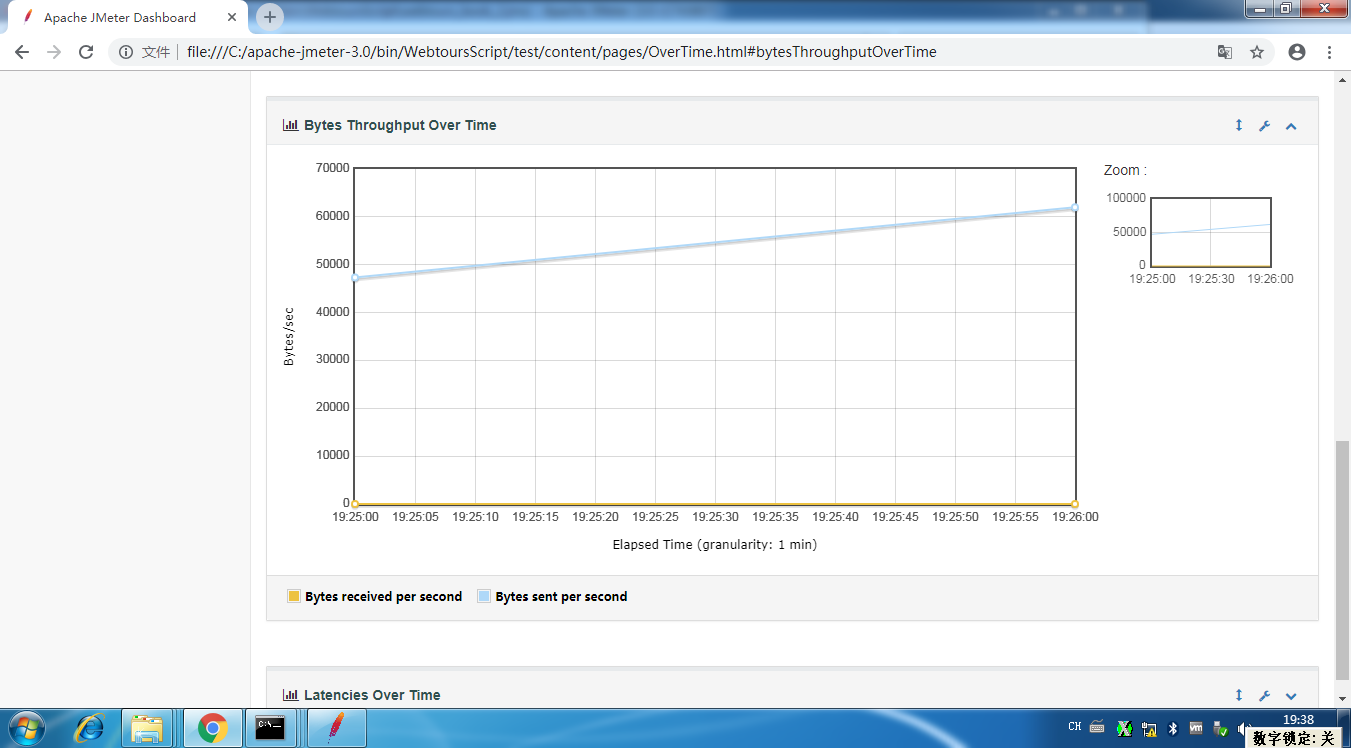Click the translate page icon
Viewport: 1351px width, 748px height.
pyautogui.click(x=1224, y=52)
